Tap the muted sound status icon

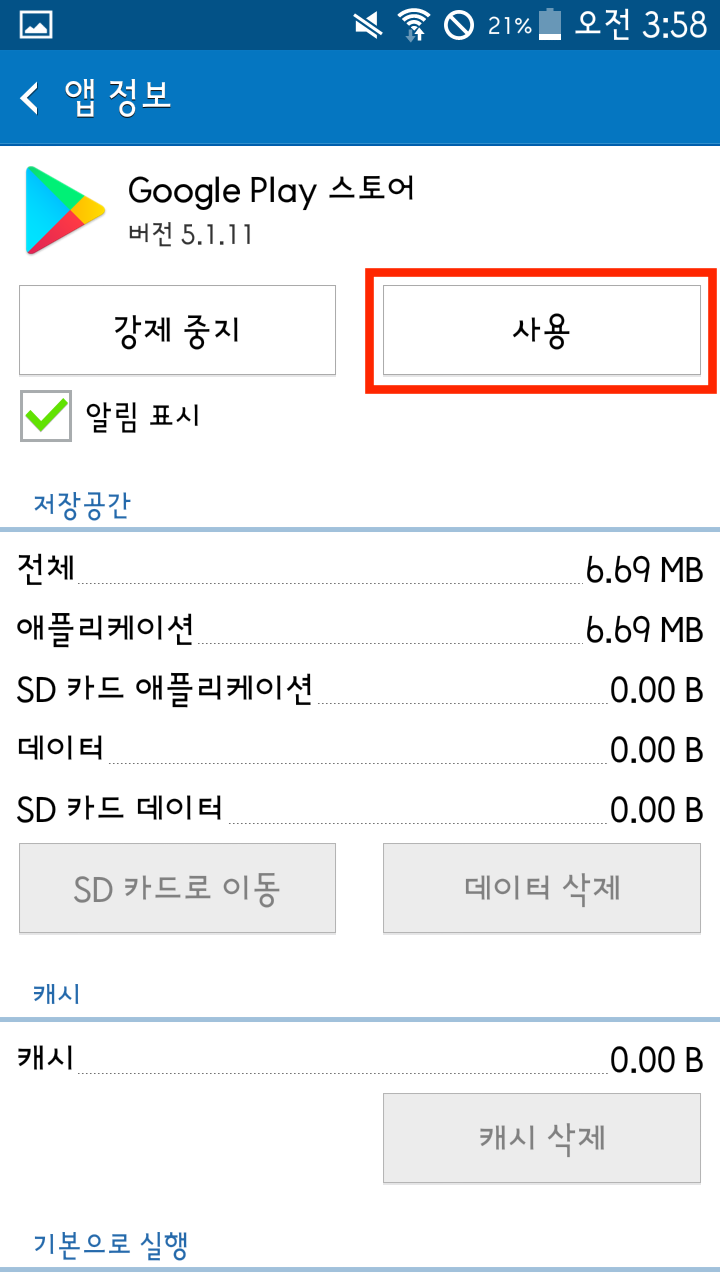click(x=369, y=25)
